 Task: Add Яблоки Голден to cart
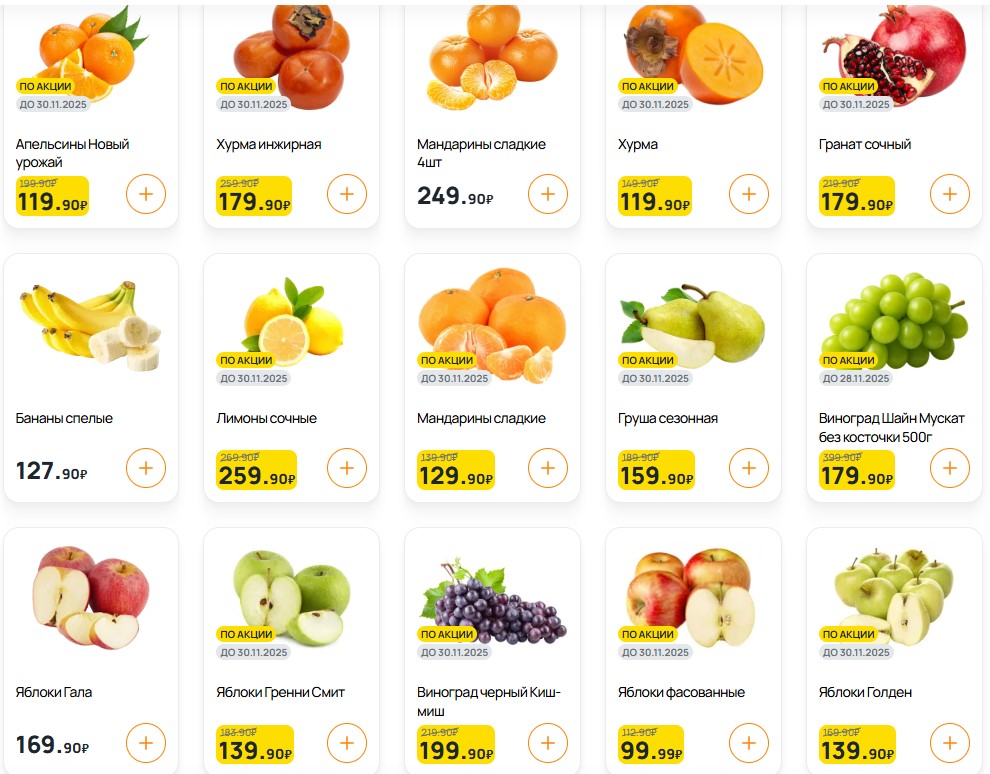coord(950,742)
